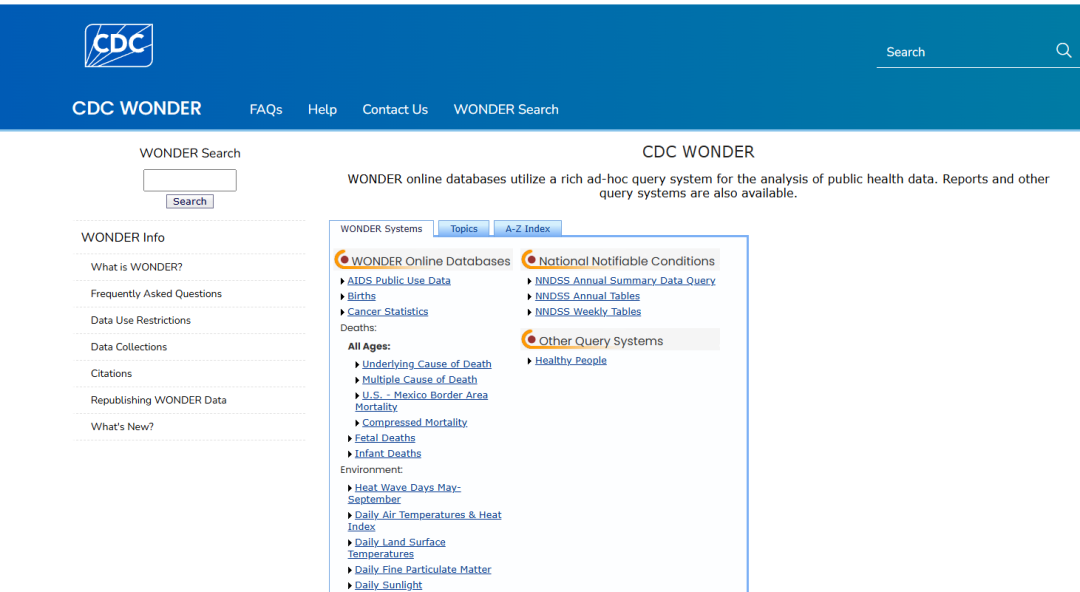Switch to the Topics tab
The height and width of the screenshot is (592, 1080).
pyautogui.click(x=464, y=229)
